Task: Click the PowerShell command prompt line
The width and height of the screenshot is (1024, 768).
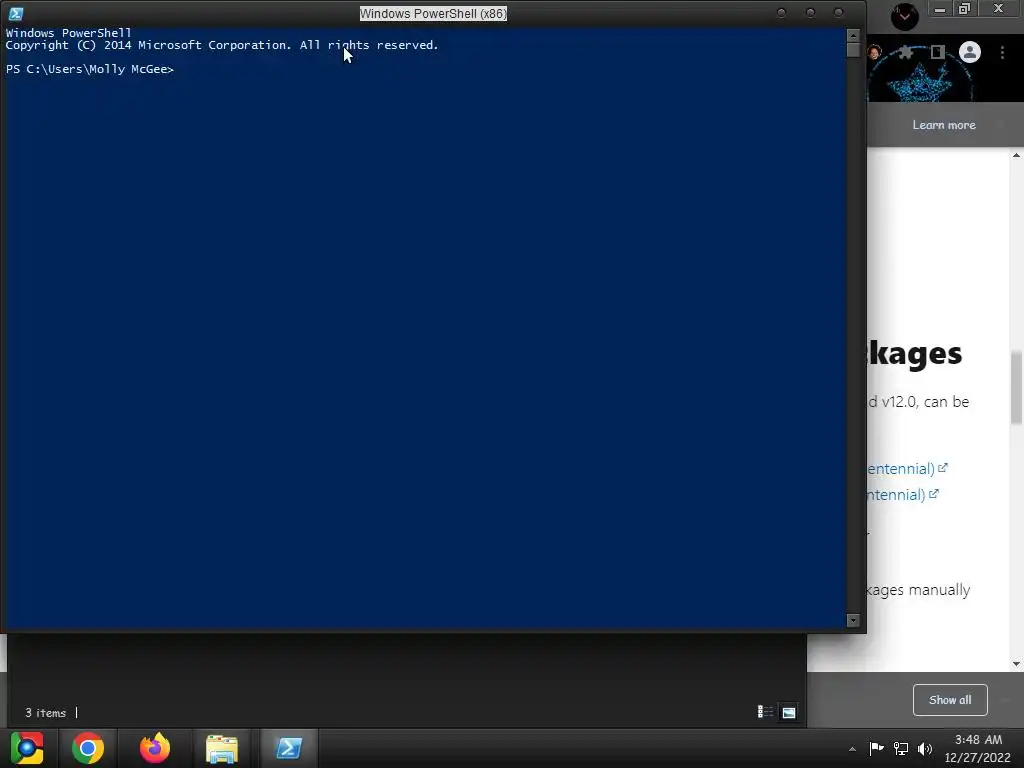Action: click(x=90, y=69)
